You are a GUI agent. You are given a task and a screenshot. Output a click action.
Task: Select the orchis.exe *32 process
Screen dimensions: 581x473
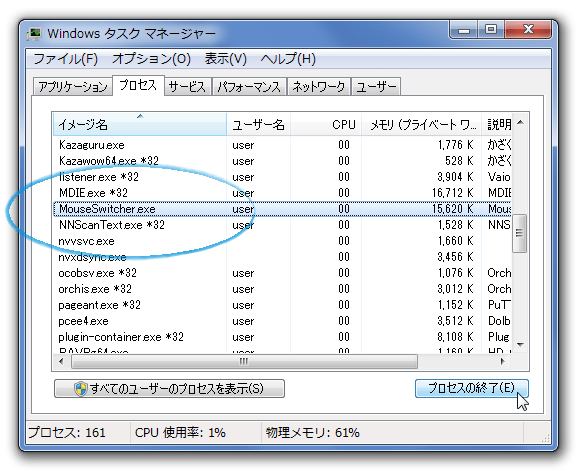(282, 289)
